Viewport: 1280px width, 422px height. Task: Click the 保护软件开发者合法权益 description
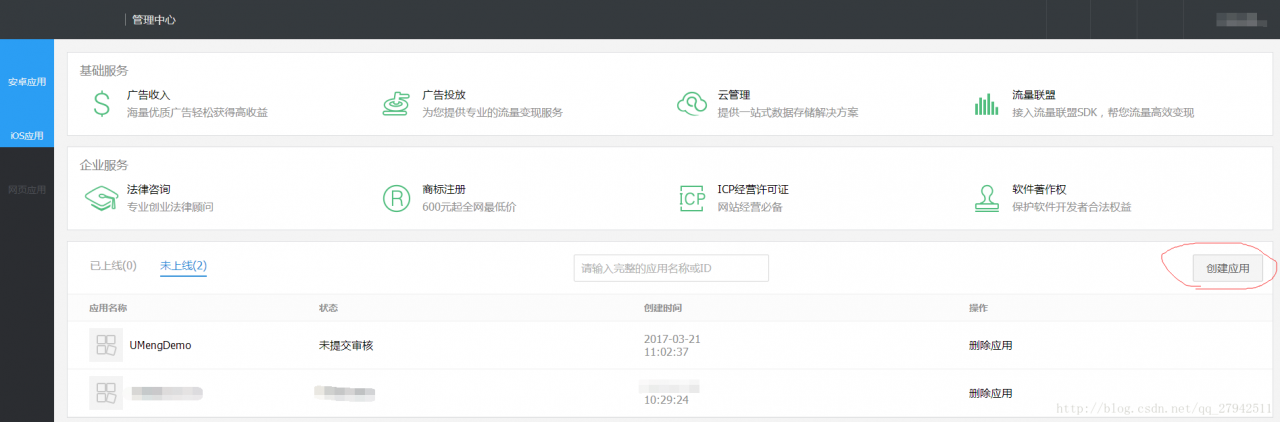(1071, 207)
